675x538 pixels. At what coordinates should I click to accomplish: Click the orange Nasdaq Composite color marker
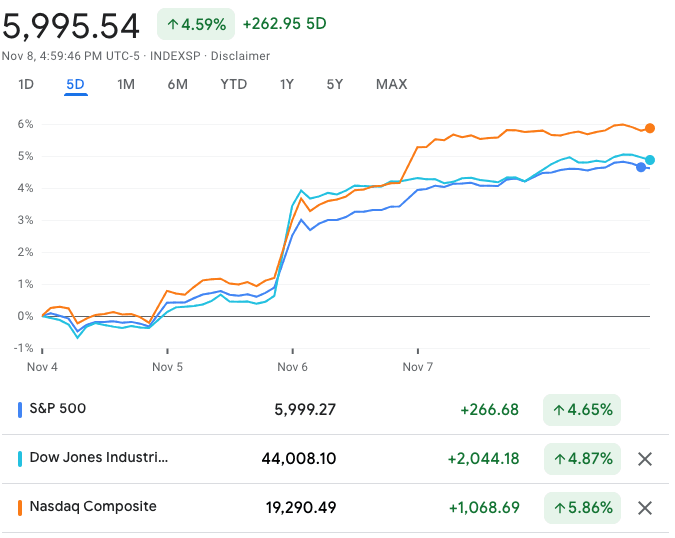[21, 507]
